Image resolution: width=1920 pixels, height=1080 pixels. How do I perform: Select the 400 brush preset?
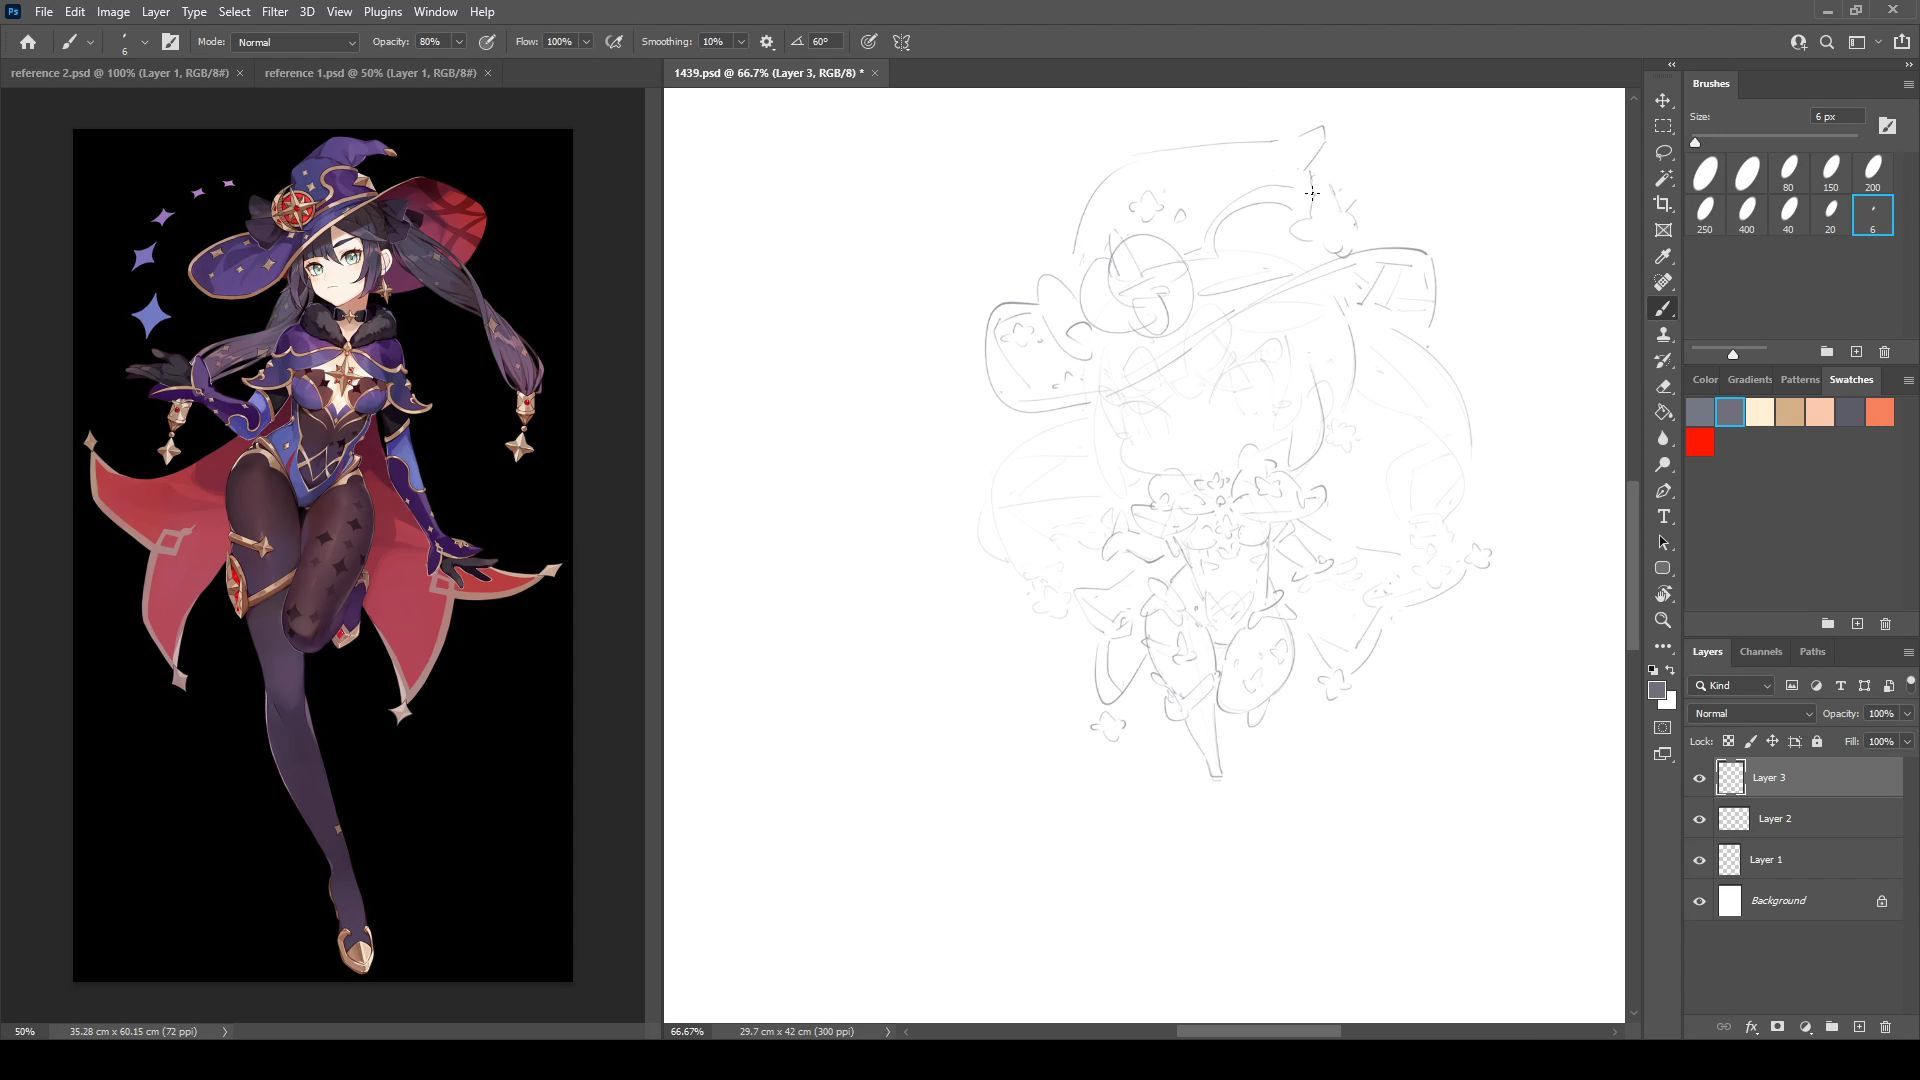tap(1746, 215)
